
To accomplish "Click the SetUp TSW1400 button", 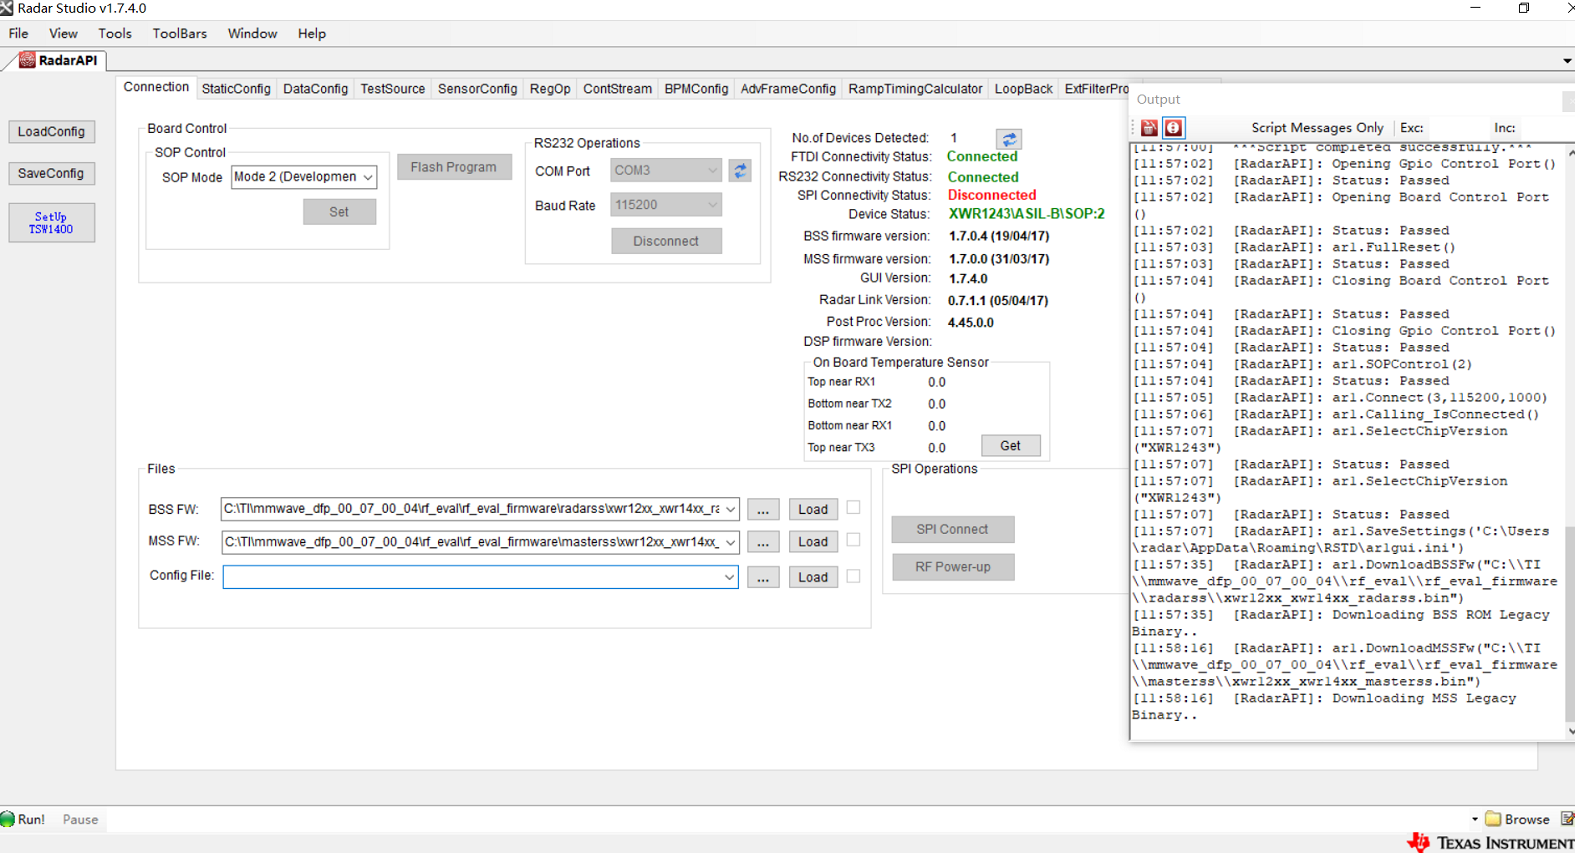I will [51, 223].
